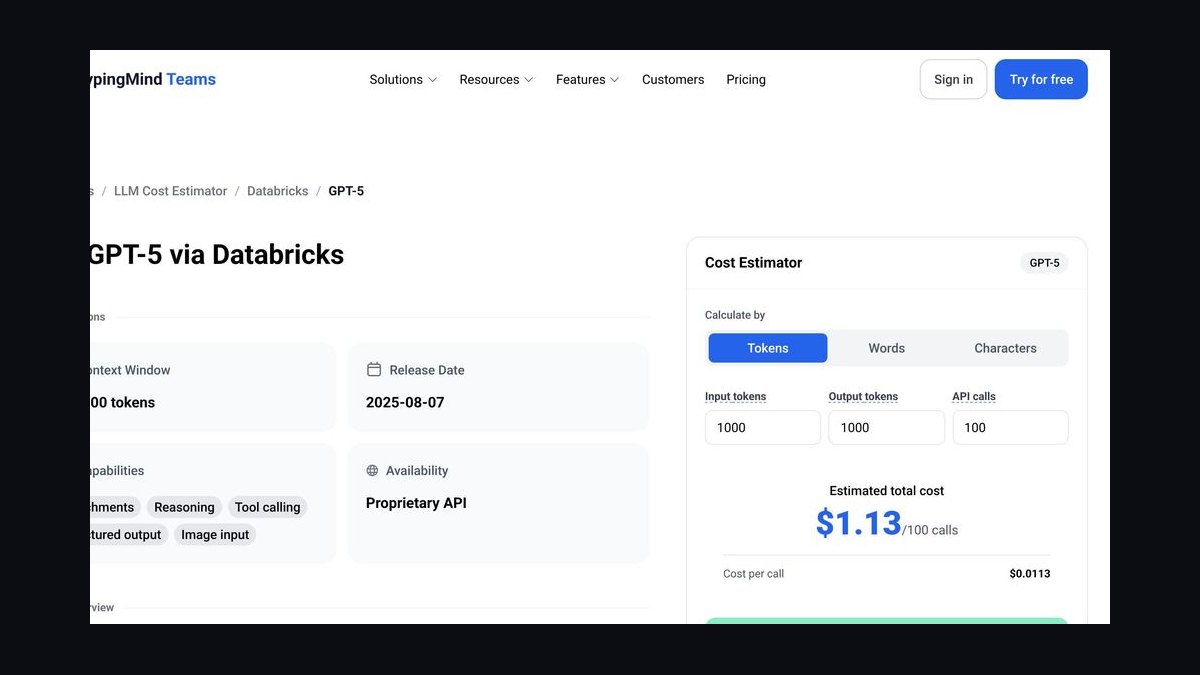Click the Output tokens label
The width and height of the screenshot is (1200, 675).
pyautogui.click(x=863, y=397)
